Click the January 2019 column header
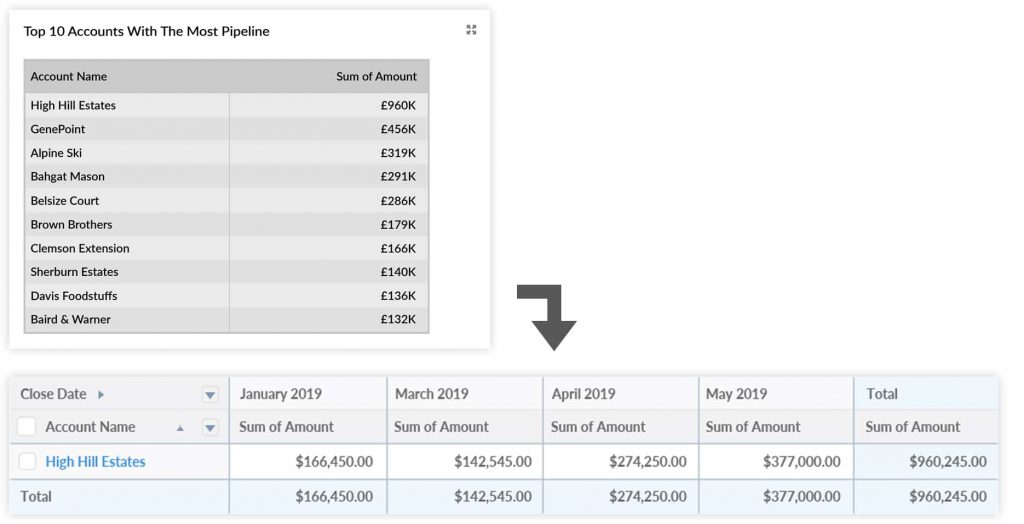Viewport: 1024px width, 524px height. click(281, 394)
